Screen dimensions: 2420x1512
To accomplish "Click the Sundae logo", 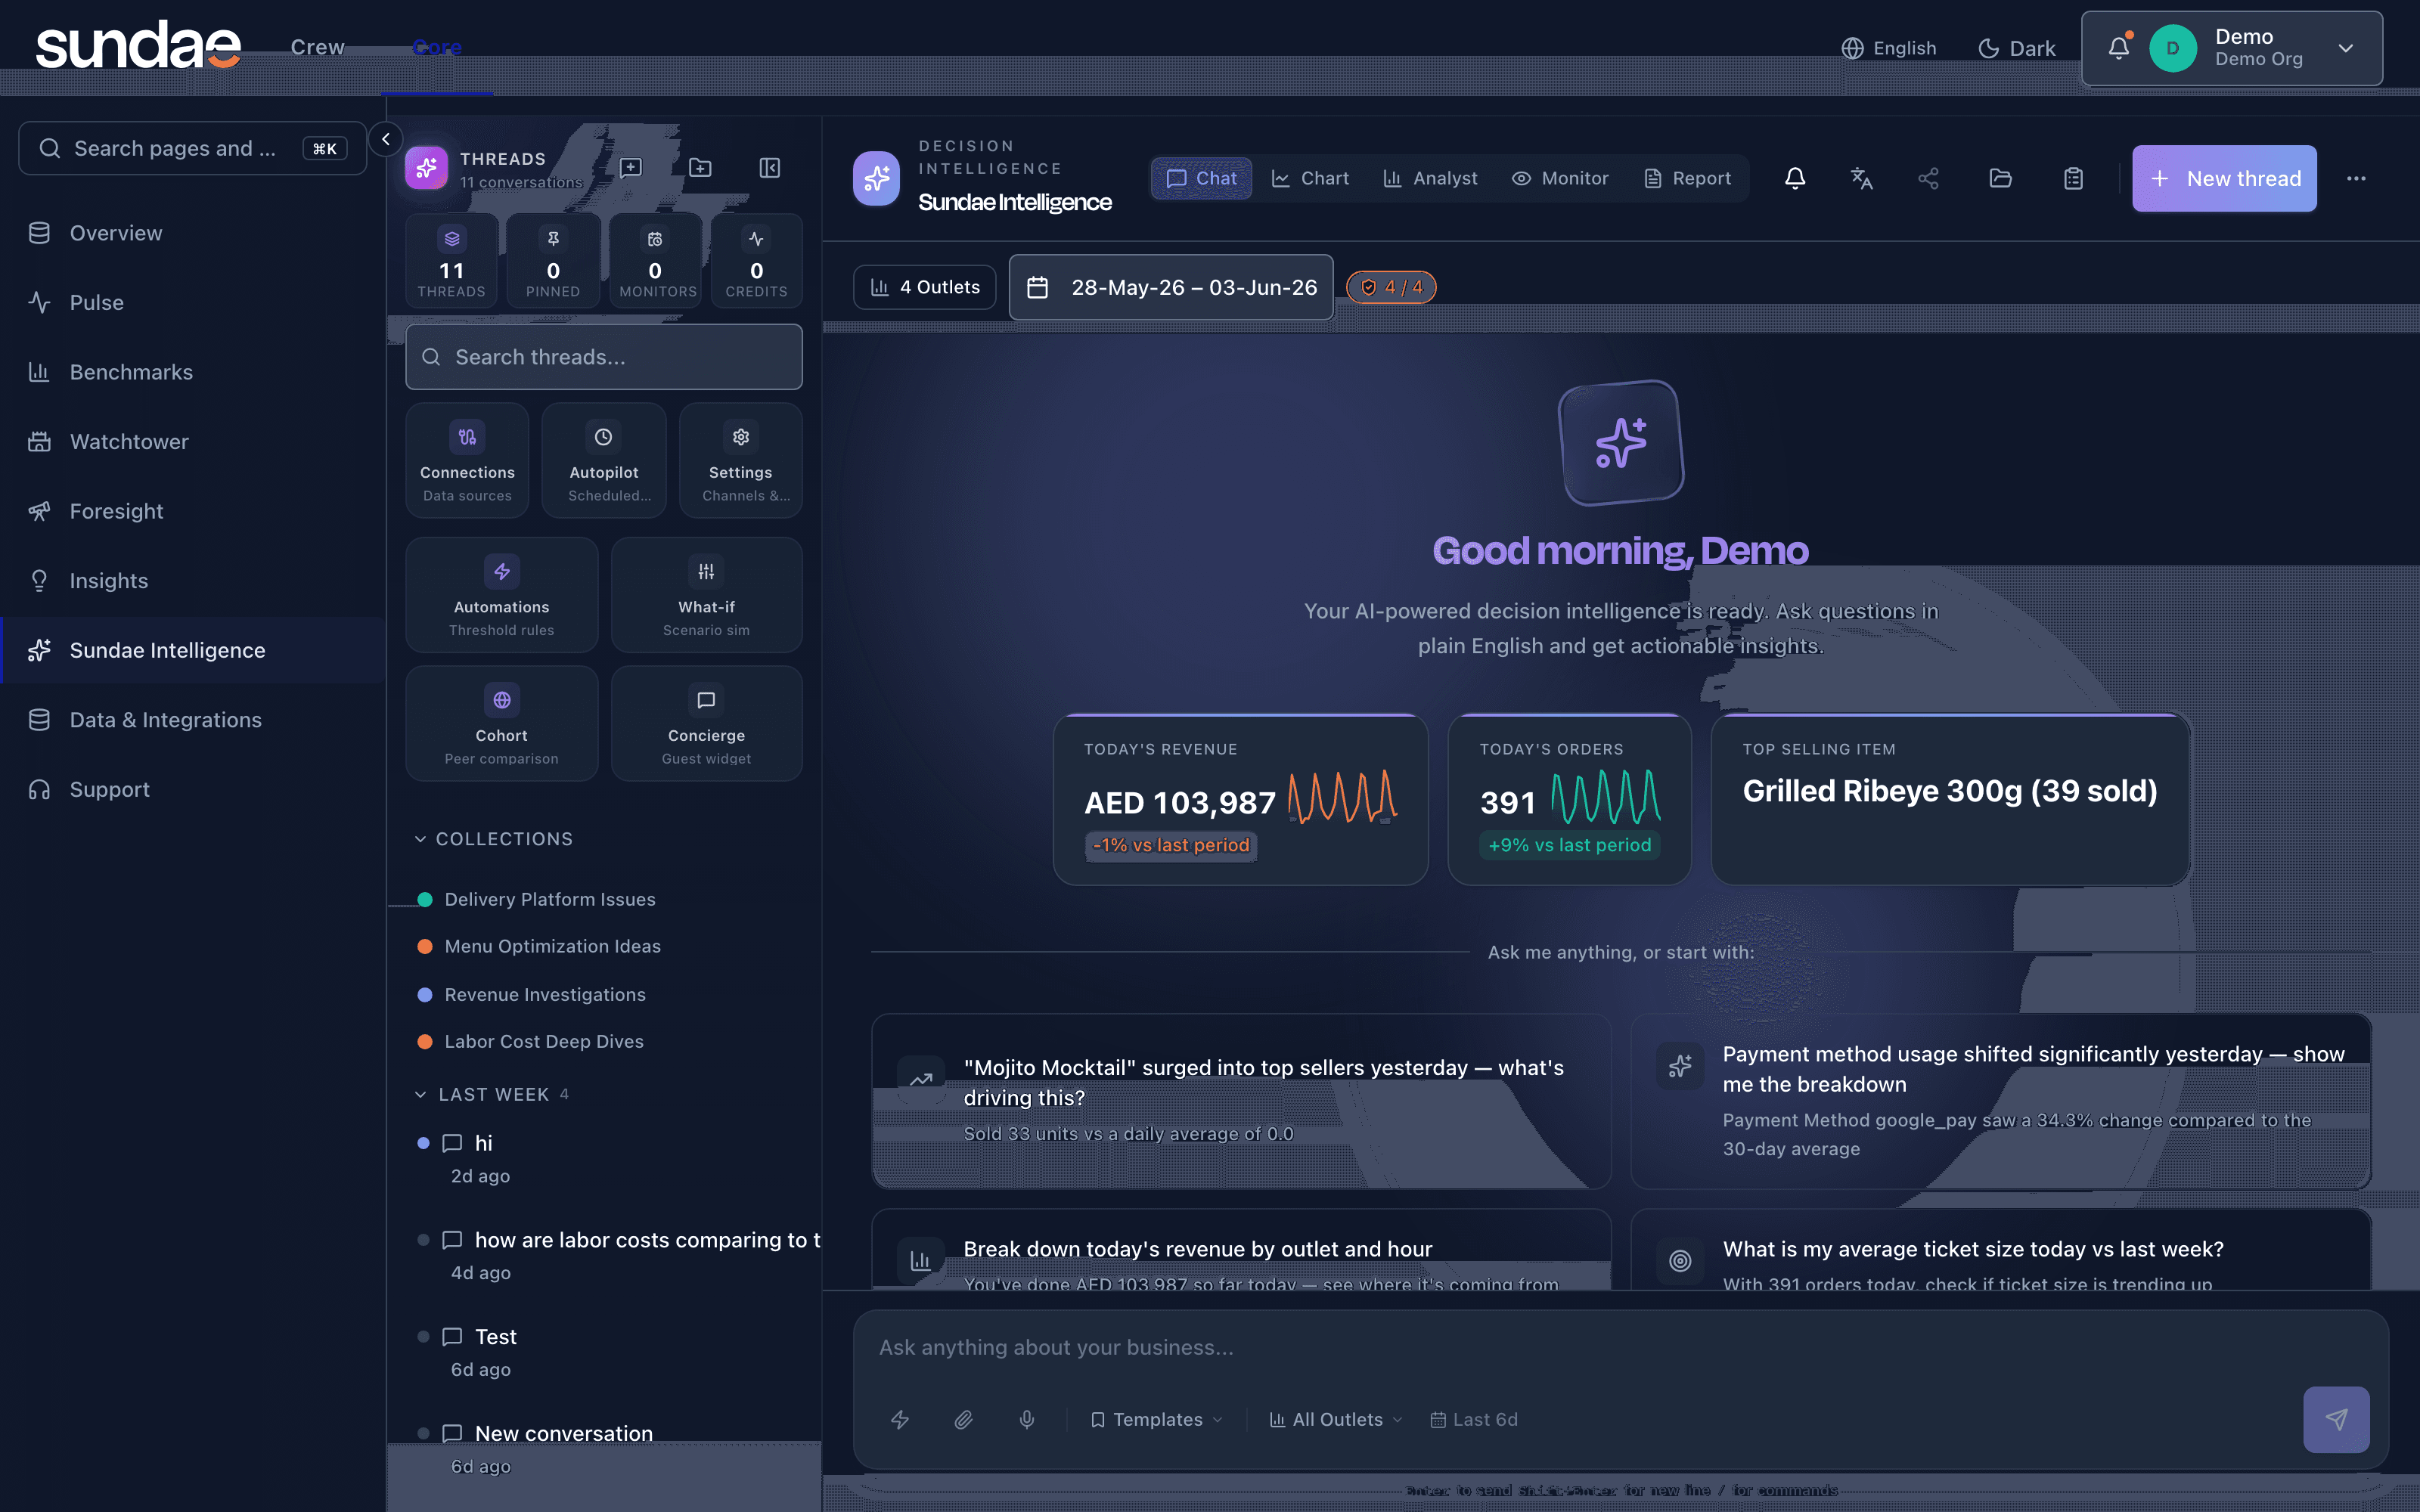I will (x=139, y=46).
